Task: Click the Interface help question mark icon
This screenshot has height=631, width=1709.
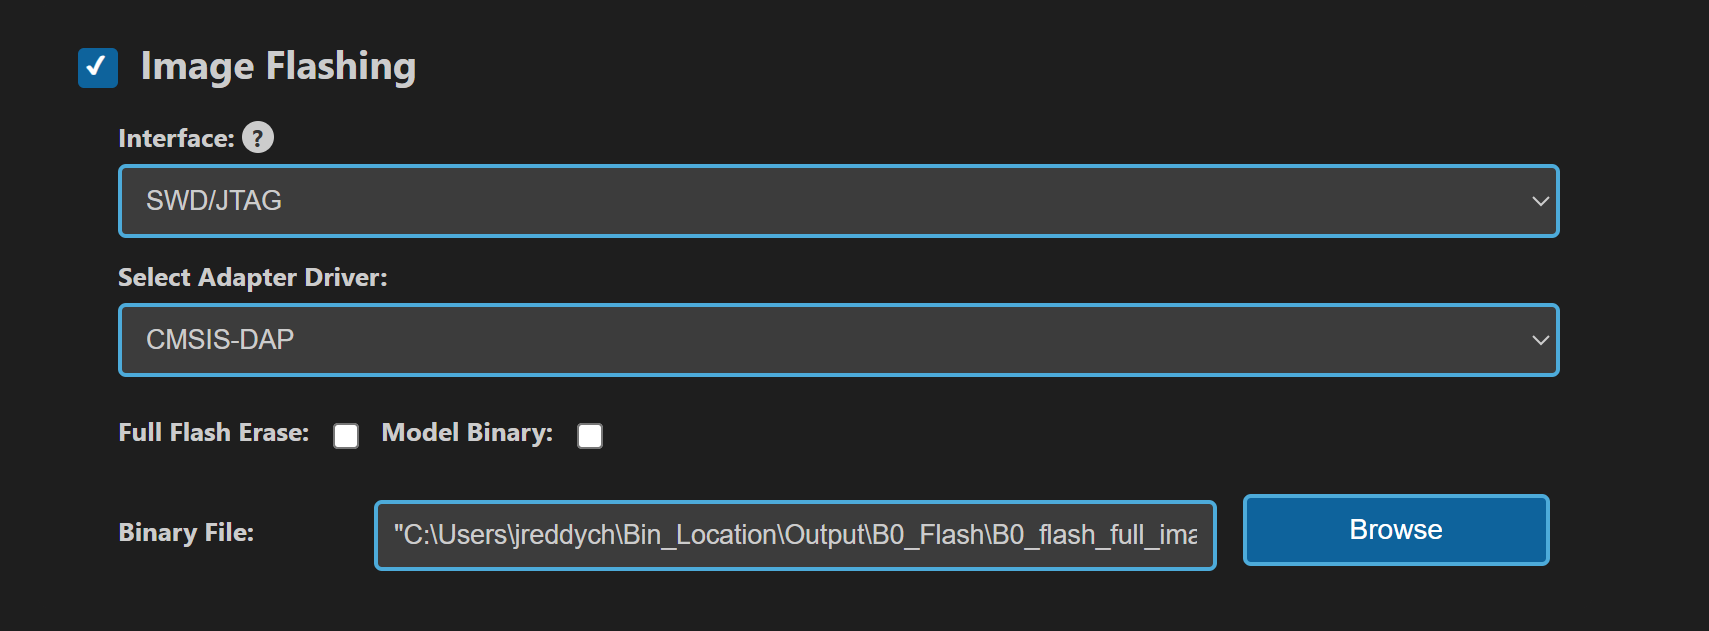Action: tap(258, 138)
